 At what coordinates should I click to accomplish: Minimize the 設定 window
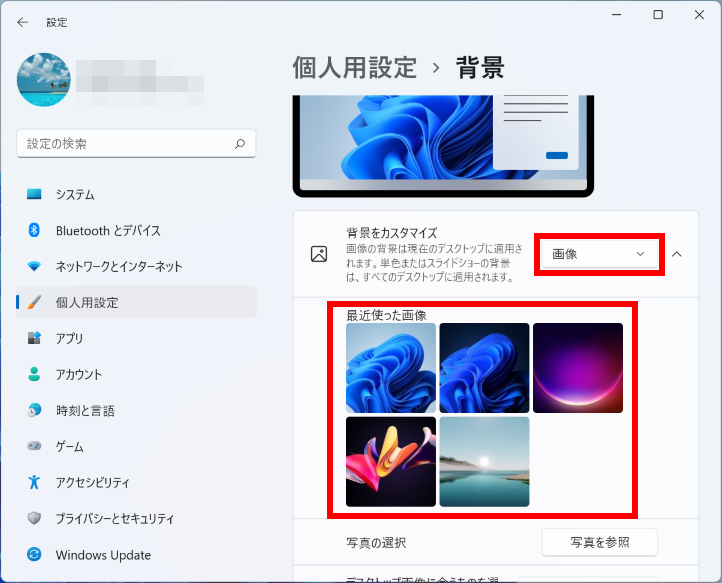click(x=617, y=15)
